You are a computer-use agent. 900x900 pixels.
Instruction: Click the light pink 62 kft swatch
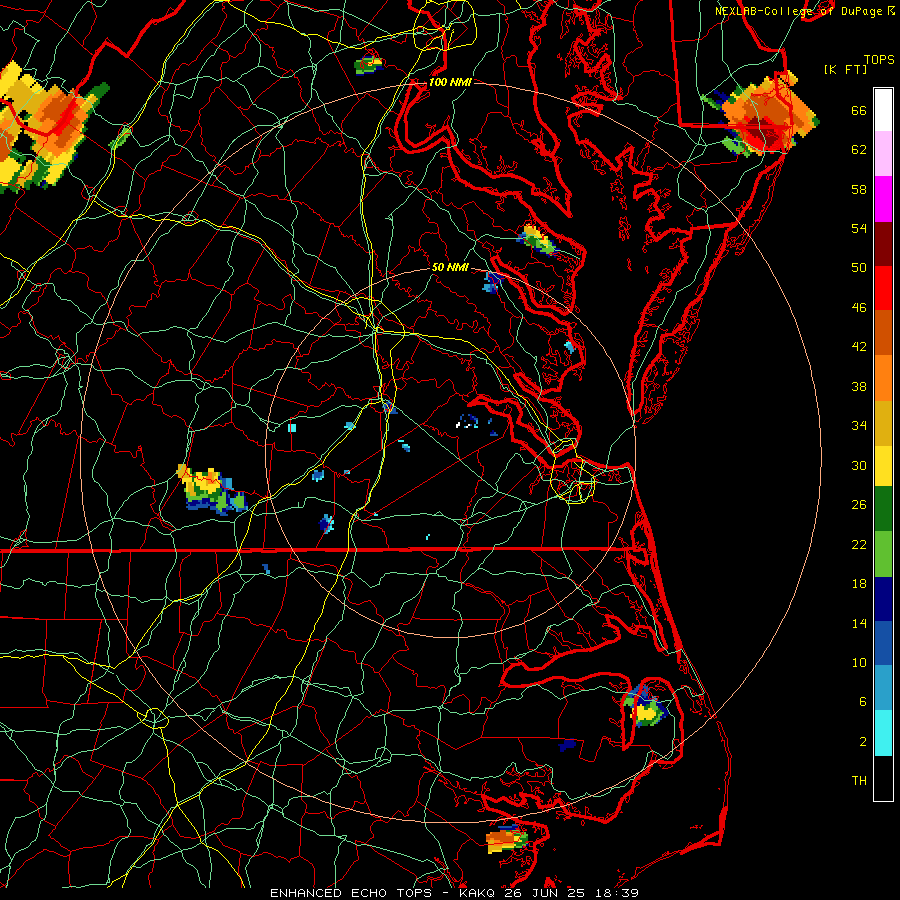(883, 154)
